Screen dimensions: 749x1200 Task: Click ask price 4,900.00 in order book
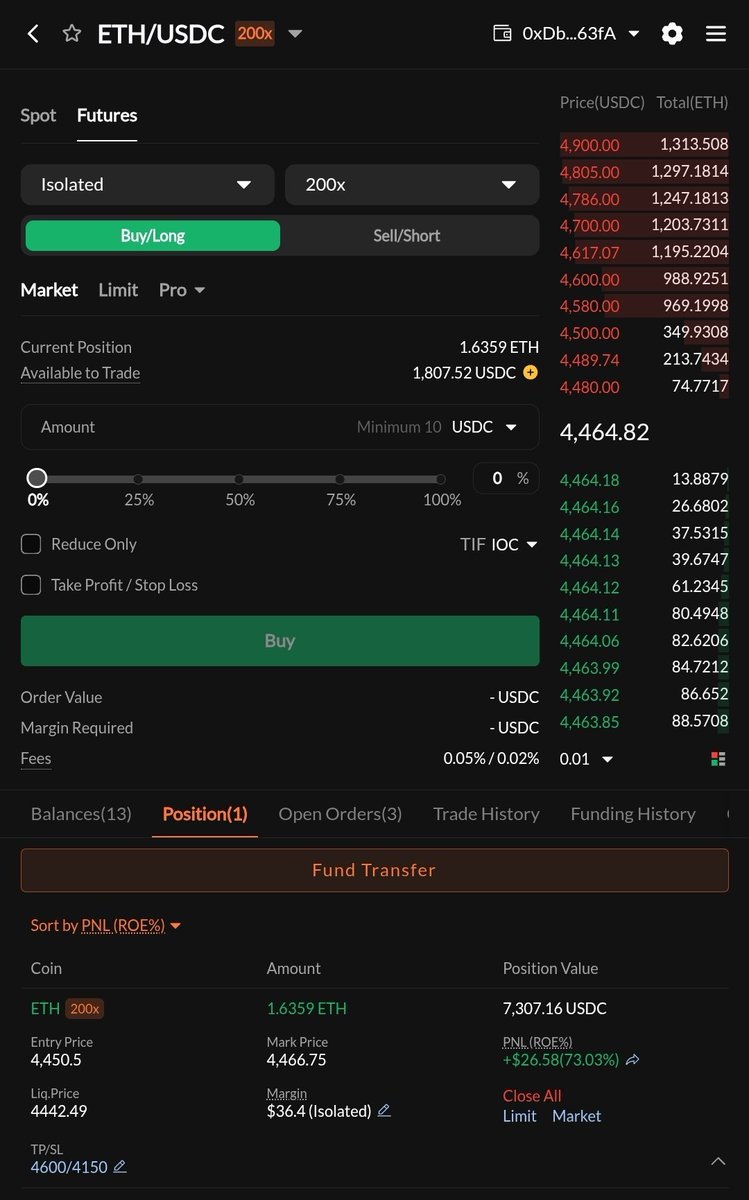tap(590, 145)
